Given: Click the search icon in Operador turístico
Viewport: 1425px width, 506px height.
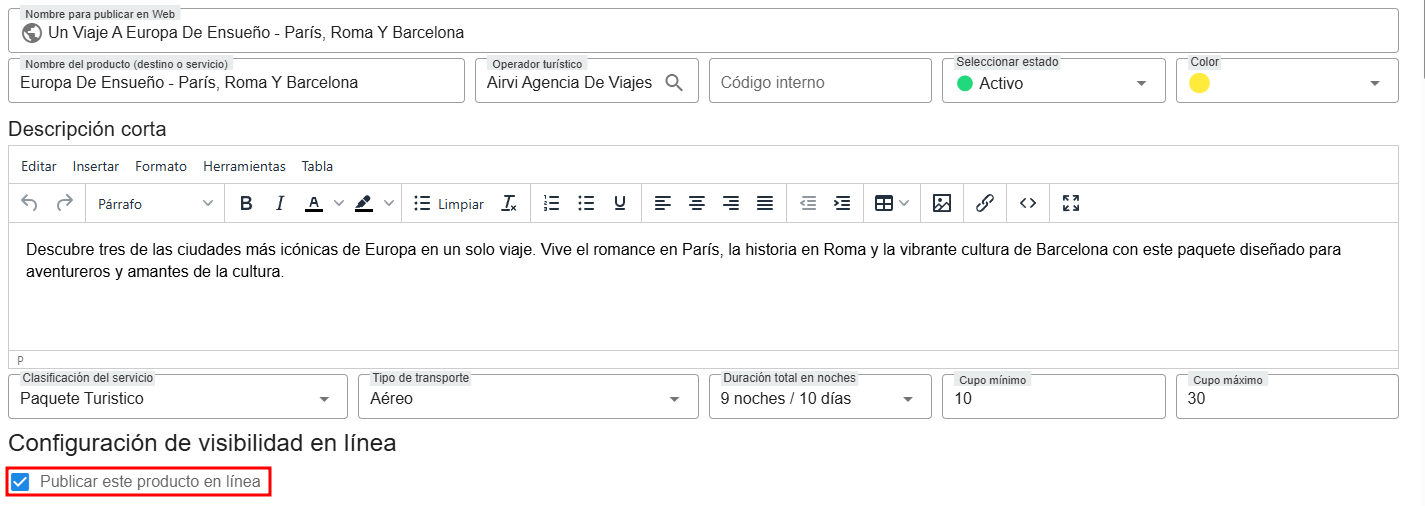Looking at the screenshot, I should tap(674, 83).
